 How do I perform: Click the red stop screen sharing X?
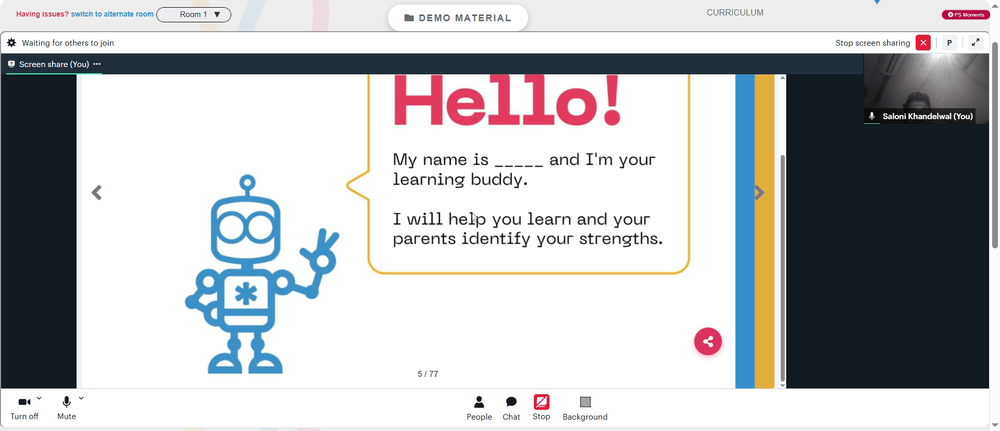coord(923,43)
